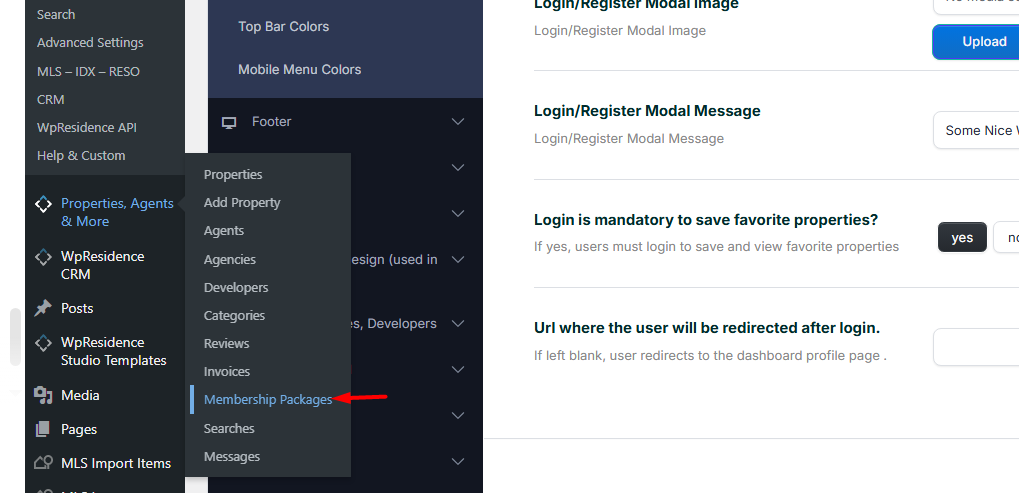1019x493 pixels.
Task: Click the Login/Register Modal Message text field
Action: 975,131
